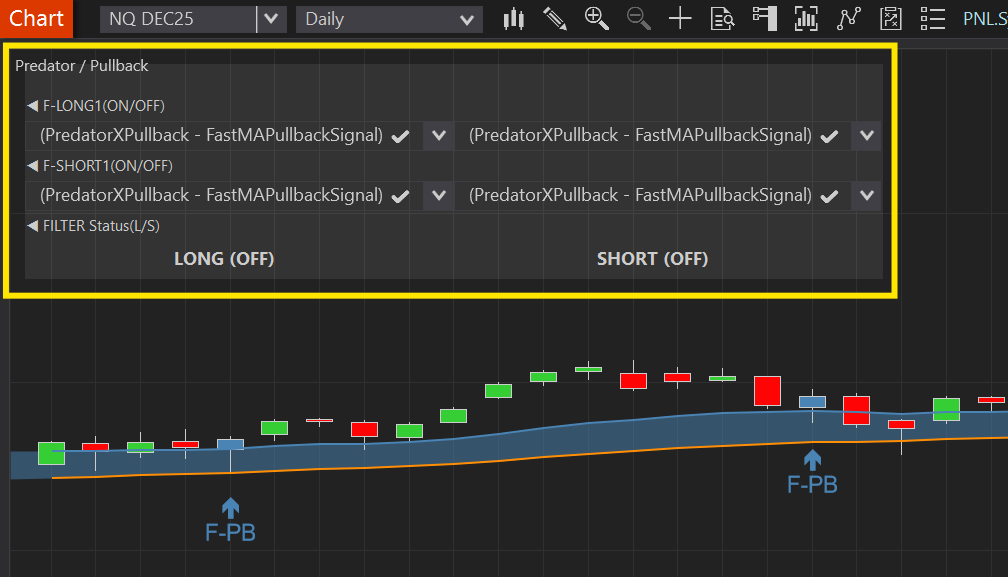The height and width of the screenshot is (577, 1008).
Task: Click the Chart tab label
Action: (37, 18)
